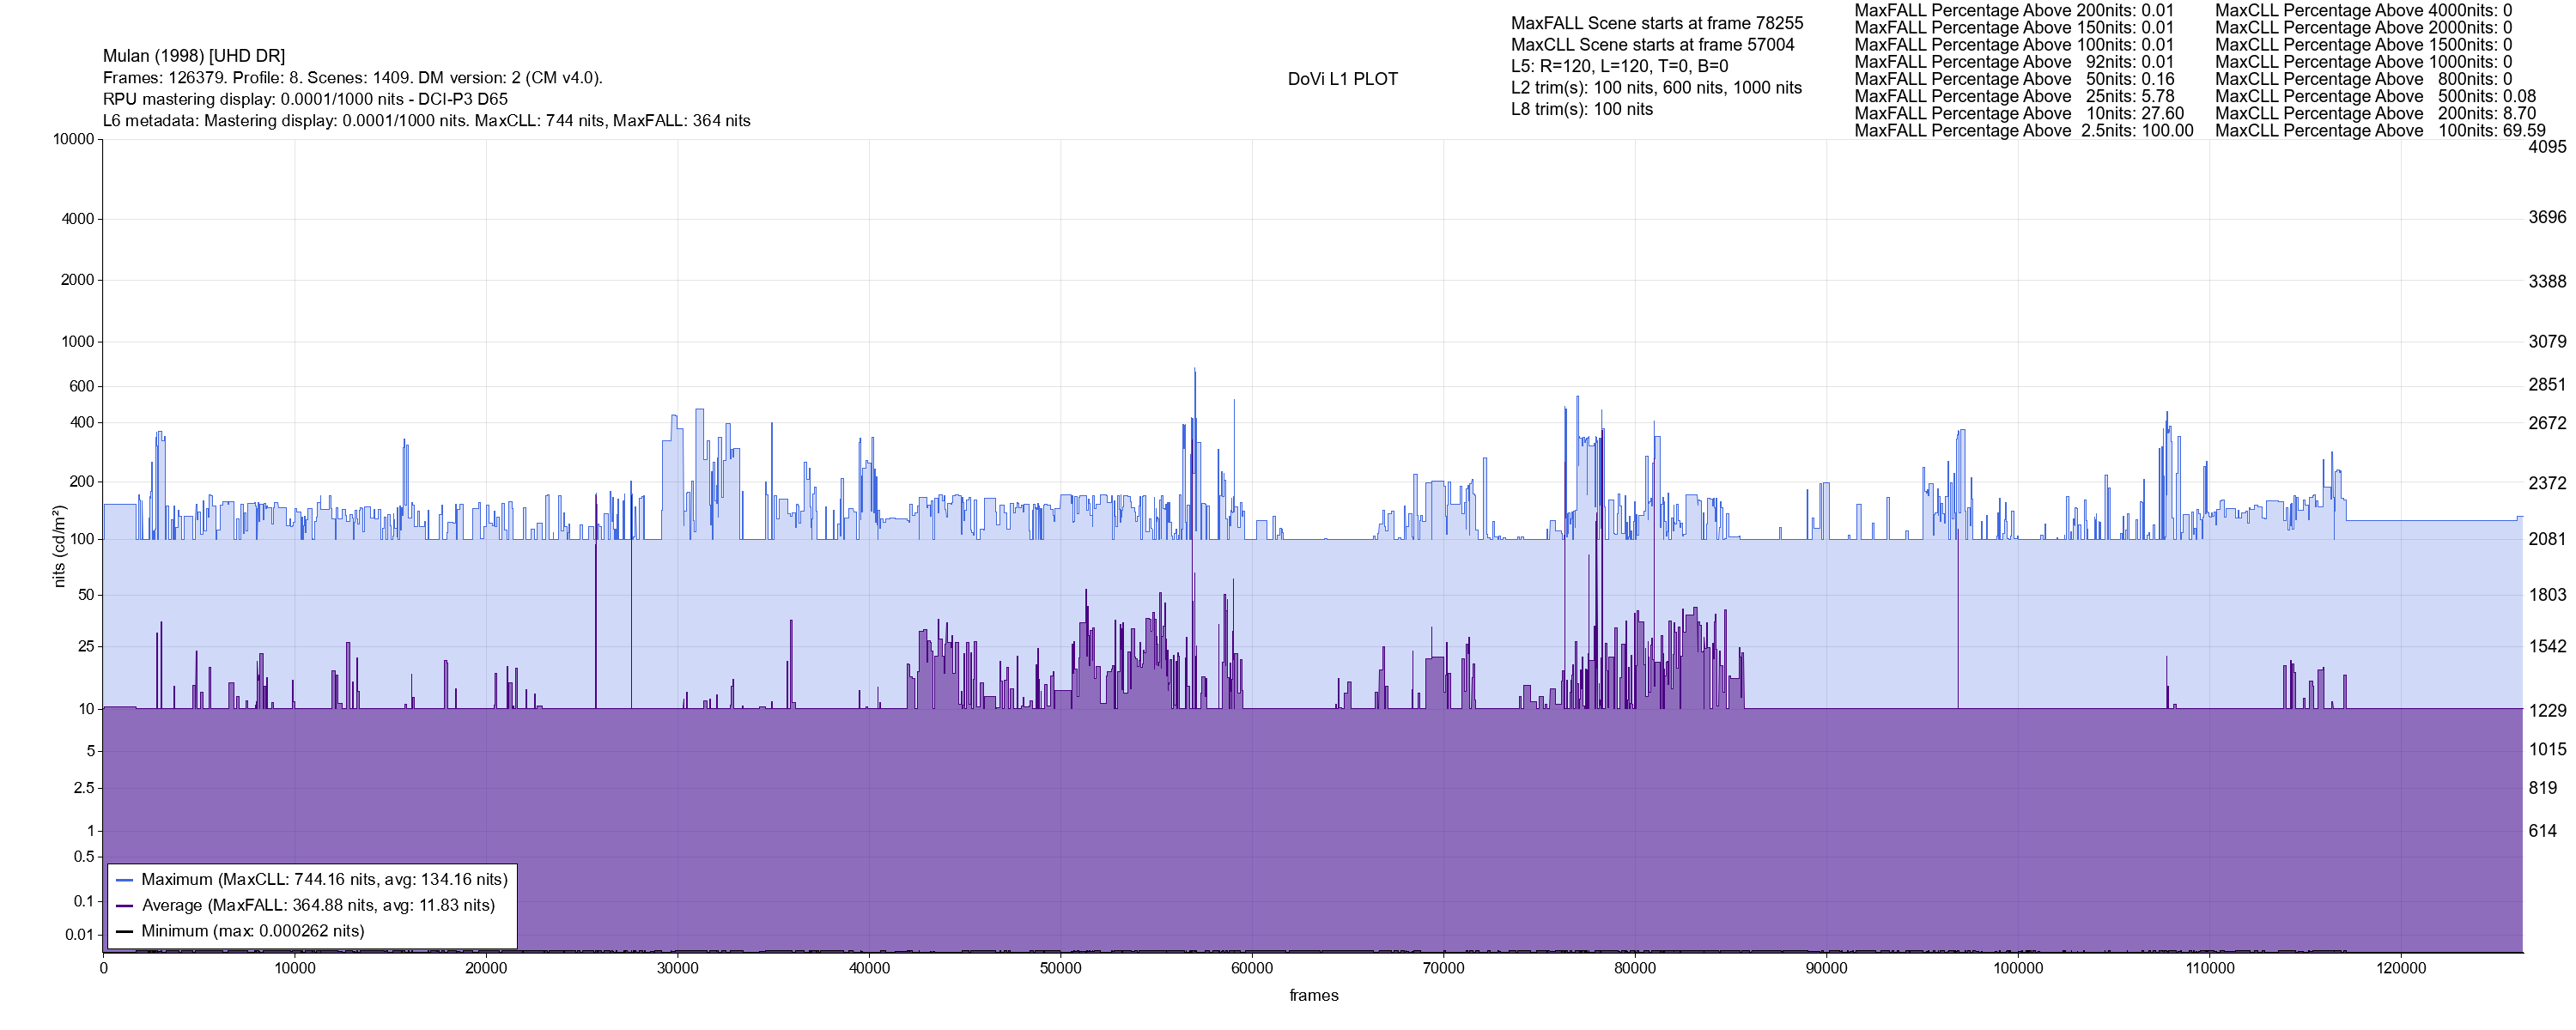
Task: Click 'MaxFALL Scene starts at frame 78255' text
Action: (x=1657, y=23)
